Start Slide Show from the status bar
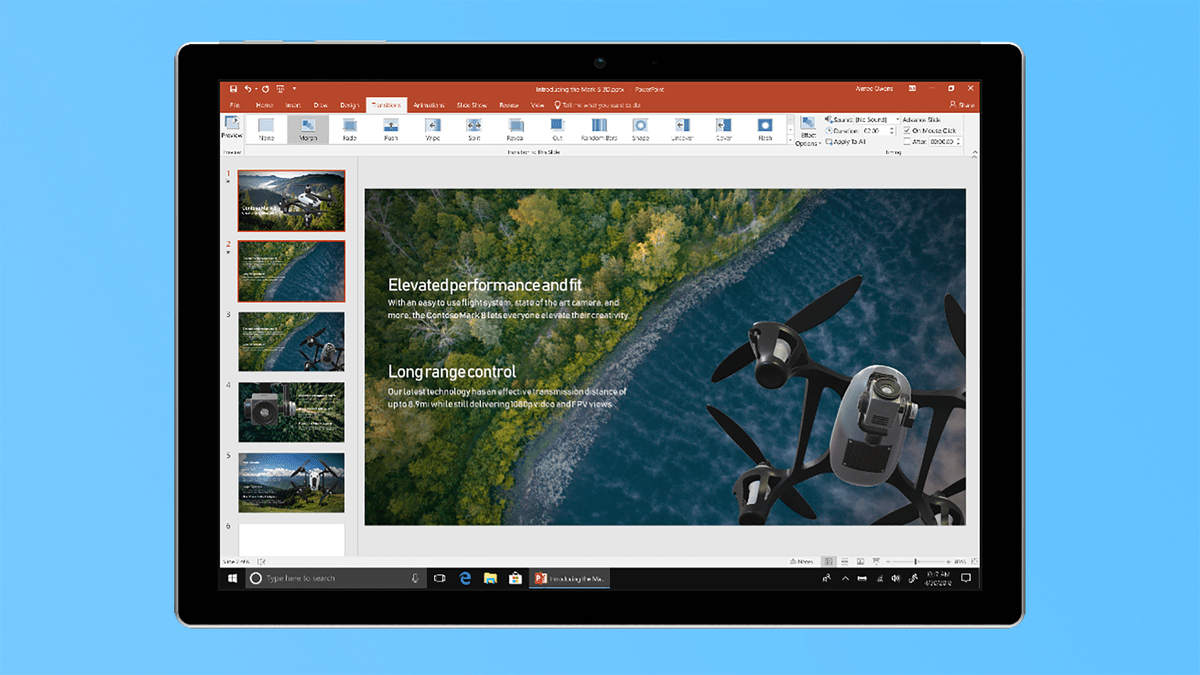The width and height of the screenshot is (1200, 675). pos(877,561)
